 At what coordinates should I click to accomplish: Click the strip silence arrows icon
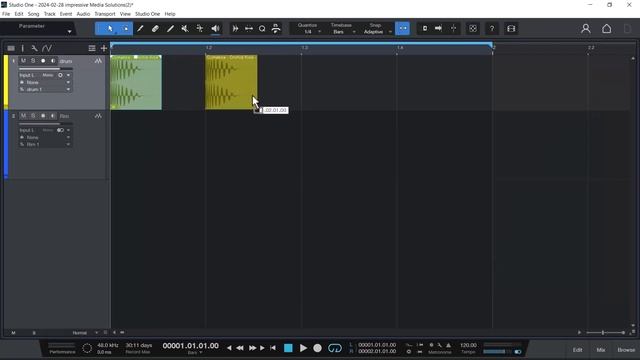pyautogui.click(x=249, y=29)
